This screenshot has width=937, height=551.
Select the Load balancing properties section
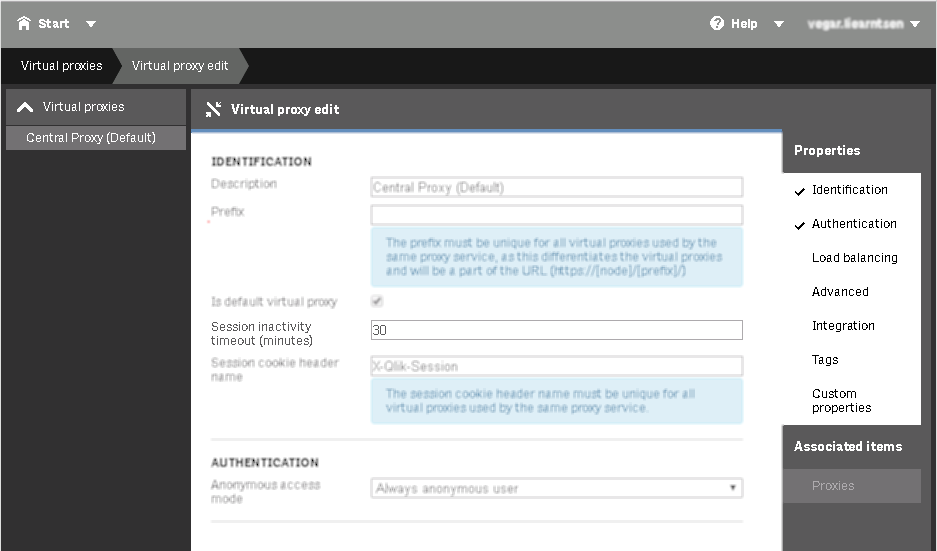pyautogui.click(x=854, y=258)
